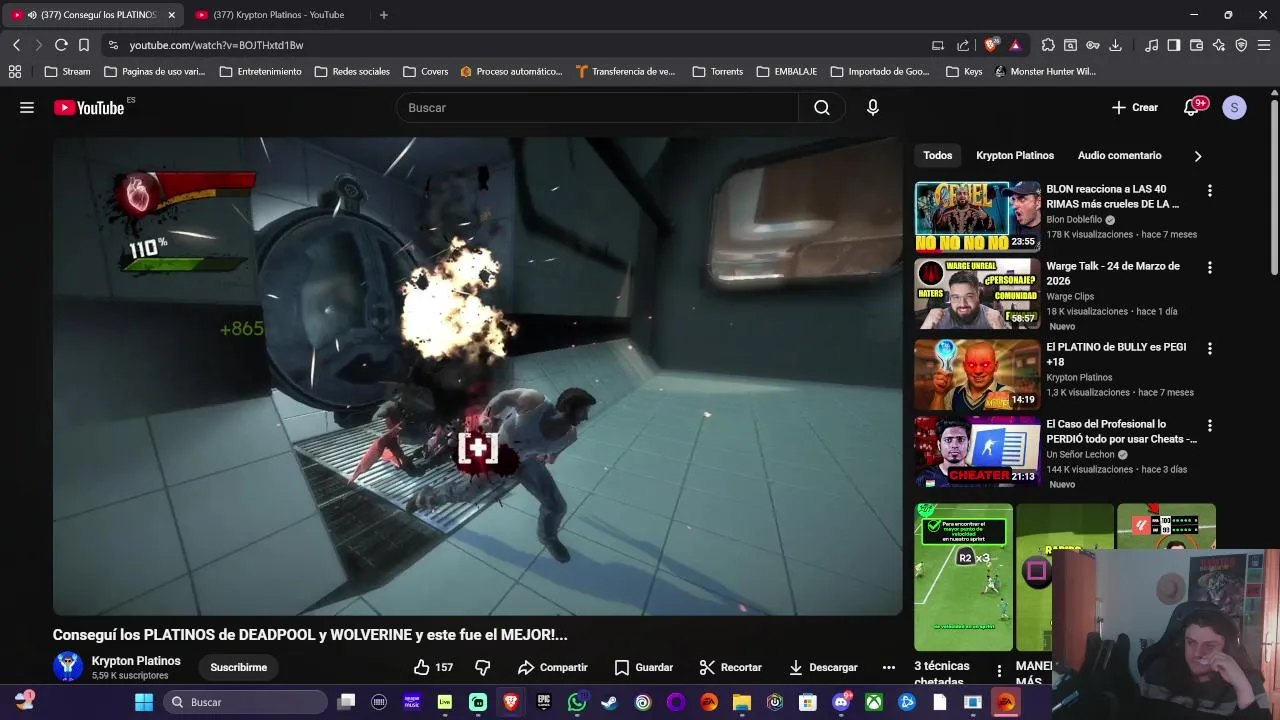Open the account avatar menu
The height and width of the screenshot is (720, 1280).
[x=1234, y=108]
